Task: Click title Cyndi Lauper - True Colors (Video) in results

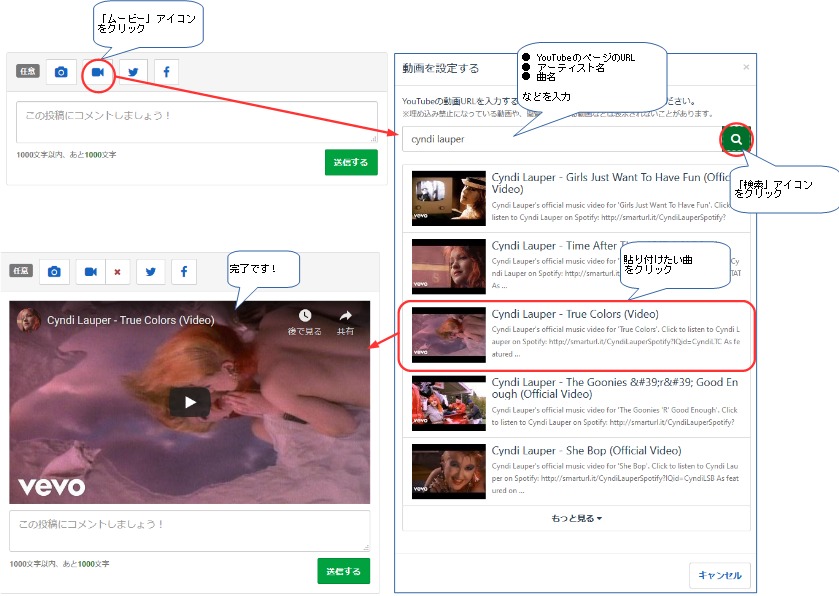Action: 575,314
